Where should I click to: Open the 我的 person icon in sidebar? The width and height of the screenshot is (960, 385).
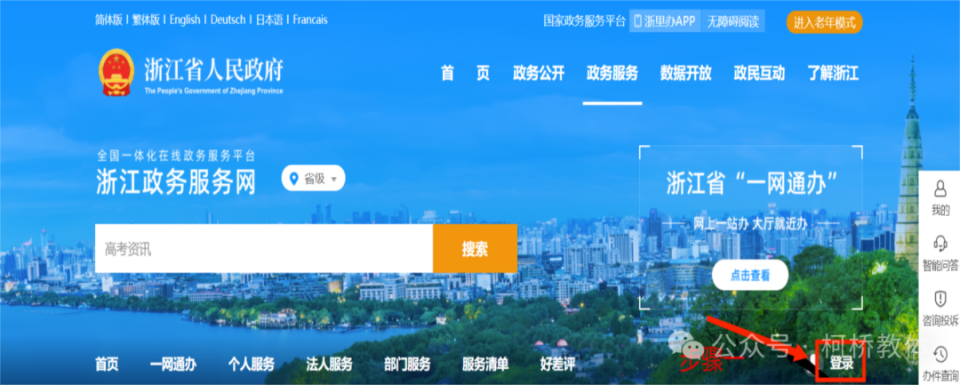coord(940,190)
